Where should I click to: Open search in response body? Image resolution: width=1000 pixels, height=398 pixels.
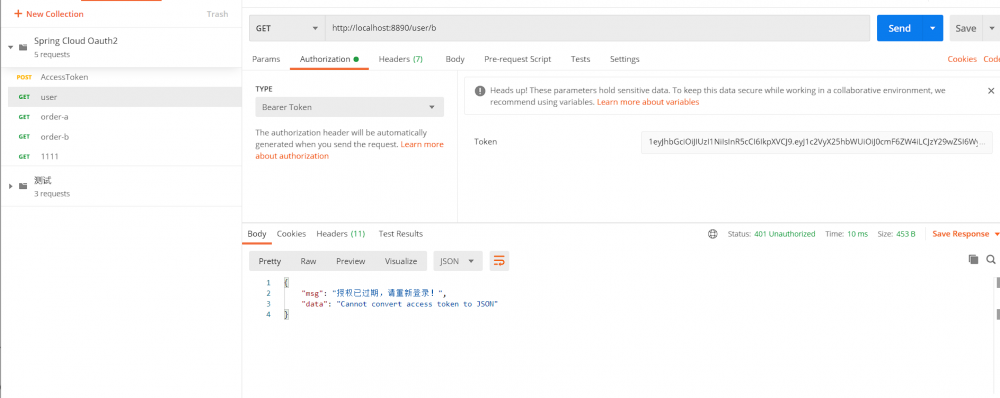(991, 259)
